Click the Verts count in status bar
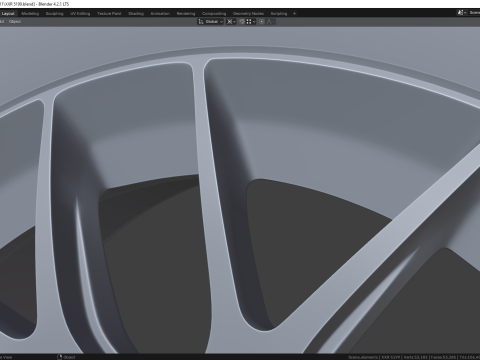This screenshot has width=480, height=360. pos(416,357)
